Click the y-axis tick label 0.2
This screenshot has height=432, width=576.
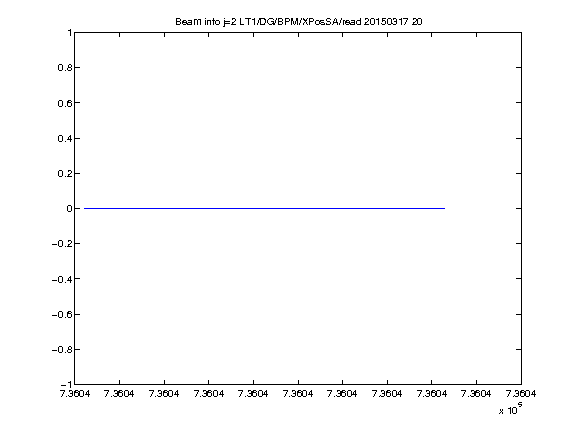[x=64, y=173]
